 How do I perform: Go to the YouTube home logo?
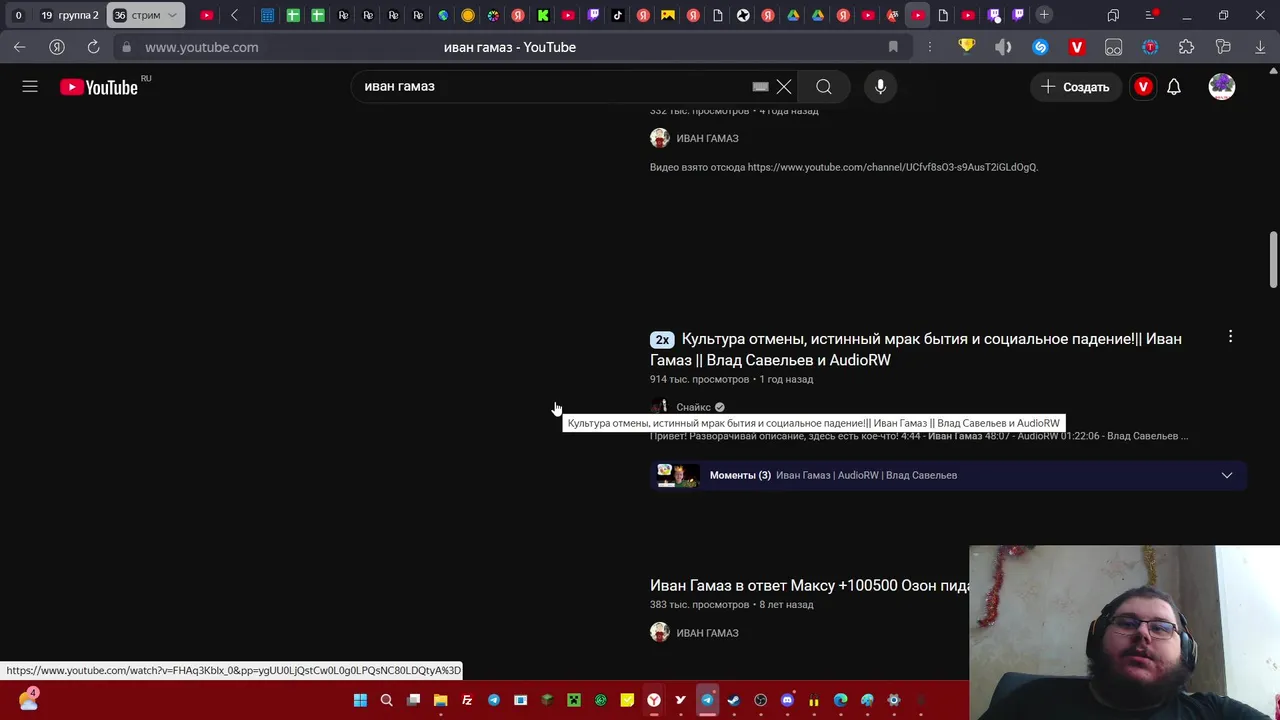99,87
